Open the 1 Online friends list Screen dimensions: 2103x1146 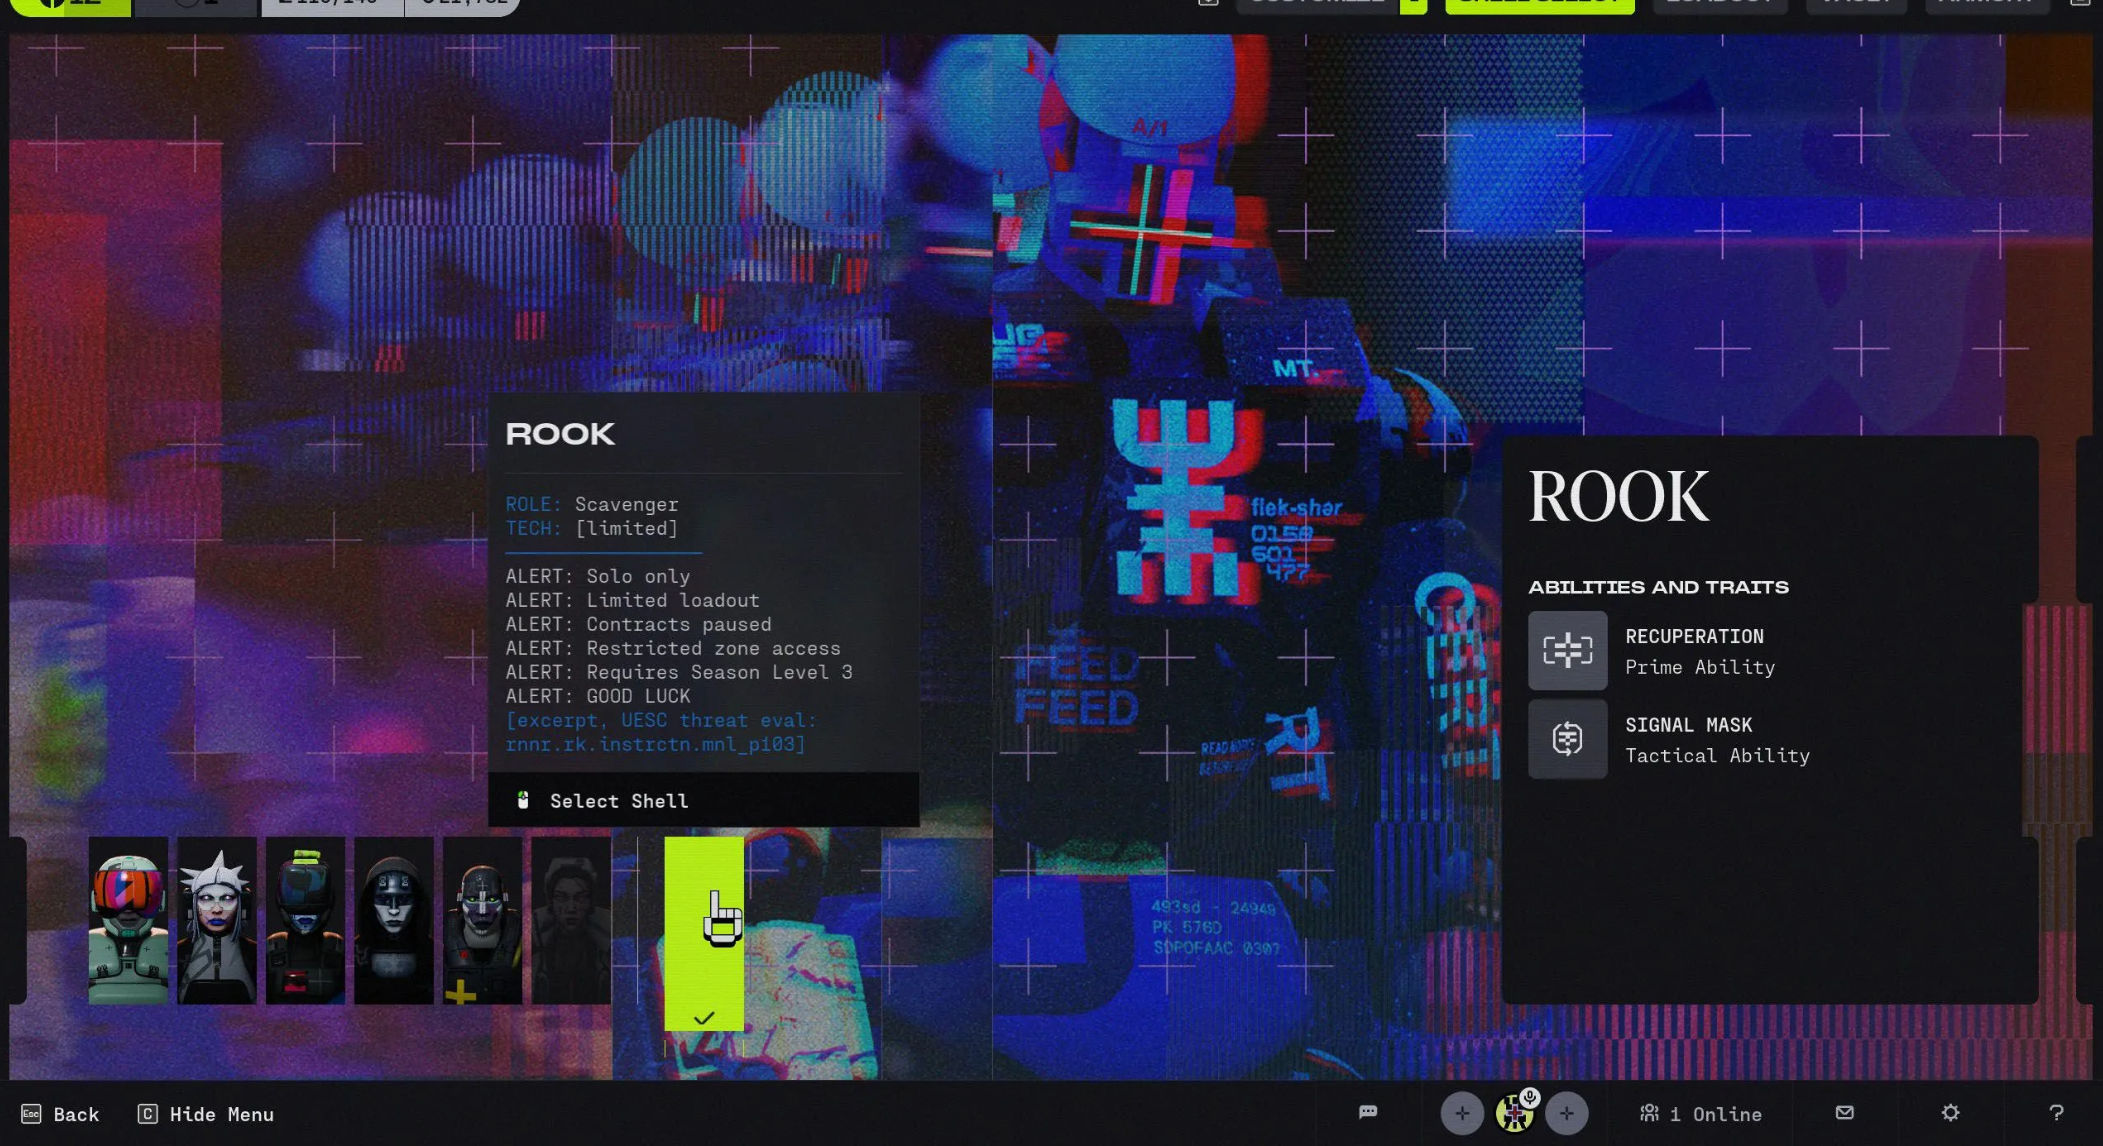(1701, 1113)
